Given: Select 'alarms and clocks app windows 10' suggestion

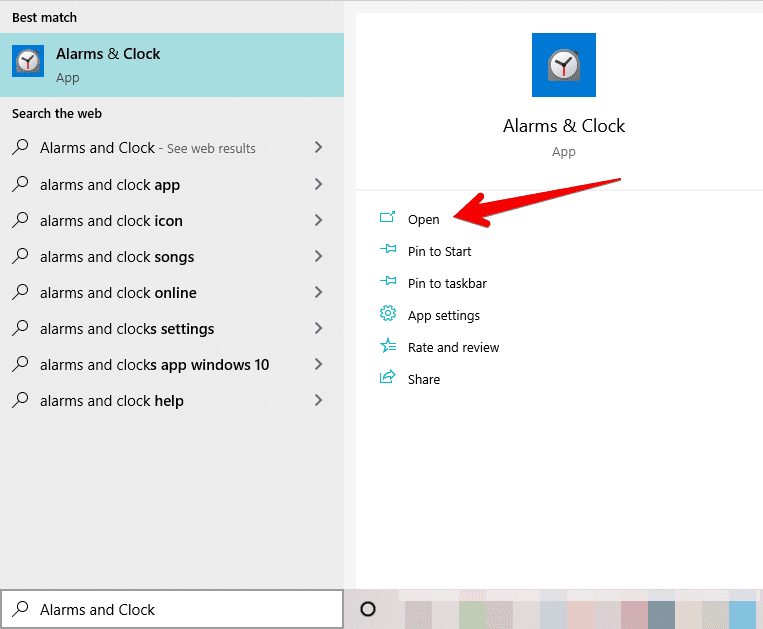Looking at the screenshot, I should coord(172,364).
